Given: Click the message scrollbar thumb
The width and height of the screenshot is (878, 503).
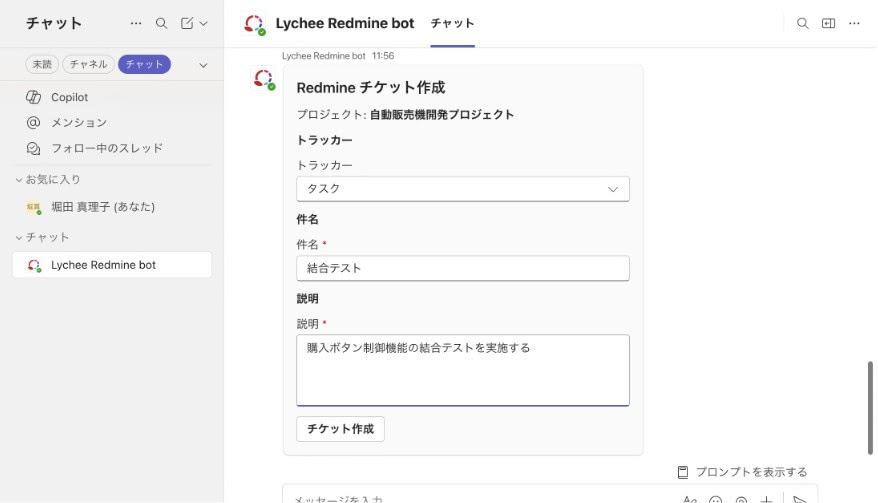Looking at the screenshot, I should (870, 408).
